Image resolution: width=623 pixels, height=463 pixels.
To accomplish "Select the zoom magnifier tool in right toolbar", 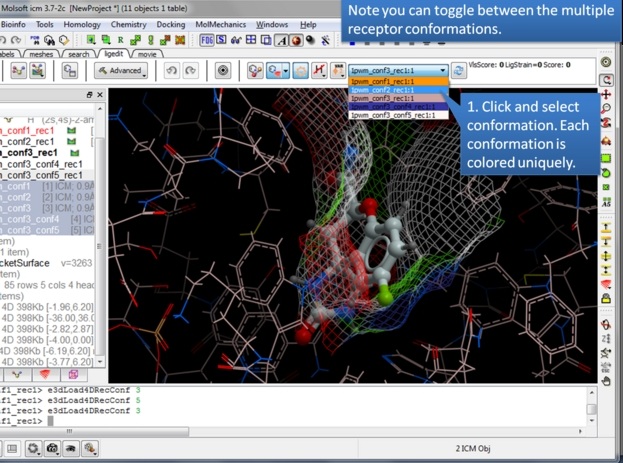I will (x=606, y=108).
